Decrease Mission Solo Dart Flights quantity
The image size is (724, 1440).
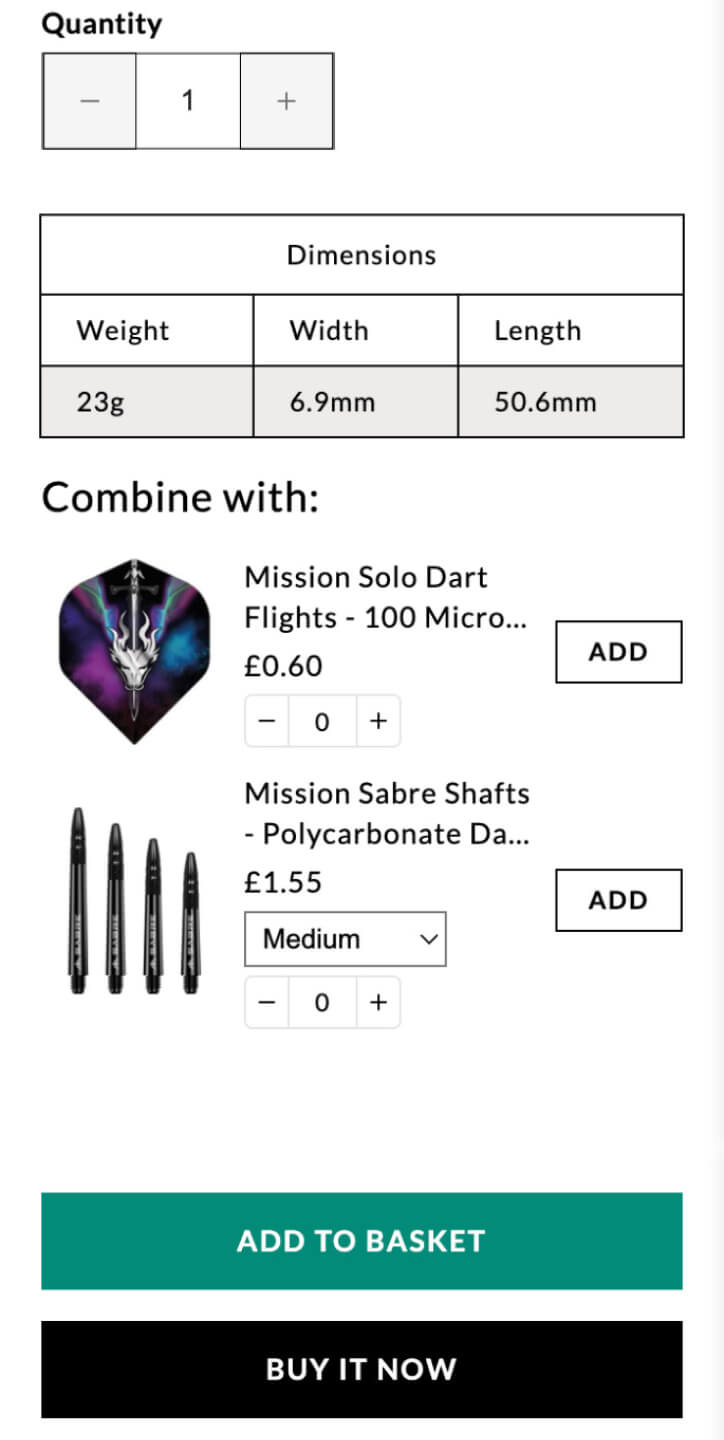(x=267, y=721)
